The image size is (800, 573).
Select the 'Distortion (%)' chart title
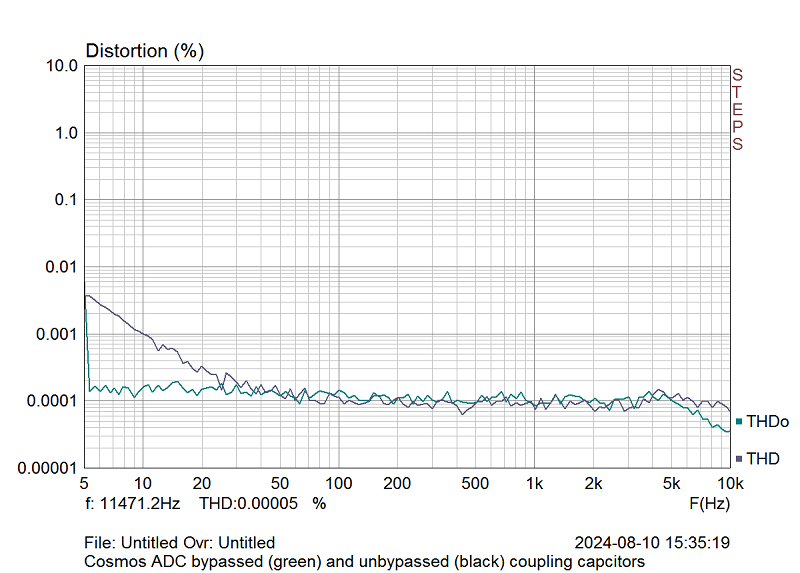(x=145, y=51)
